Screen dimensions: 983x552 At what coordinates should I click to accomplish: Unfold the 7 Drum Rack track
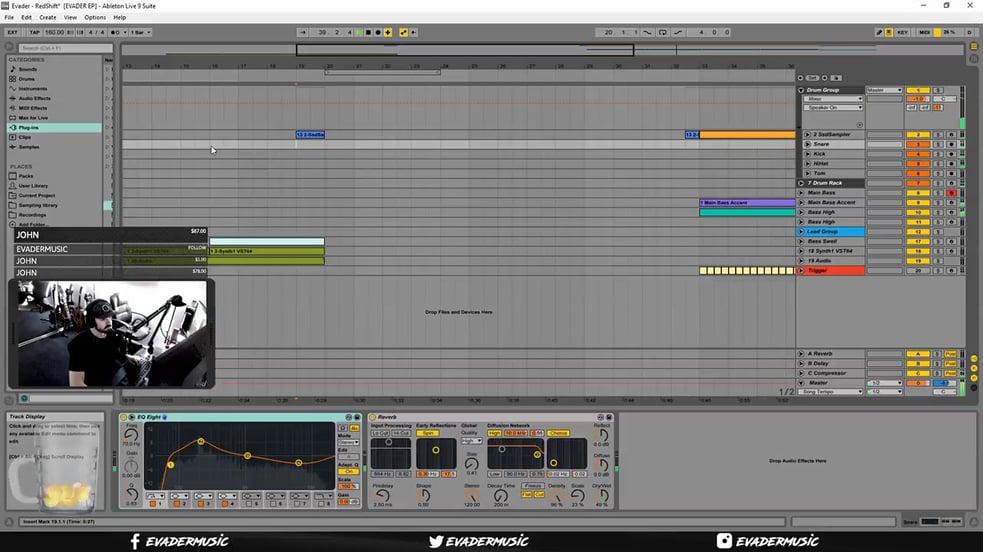(801, 183)
